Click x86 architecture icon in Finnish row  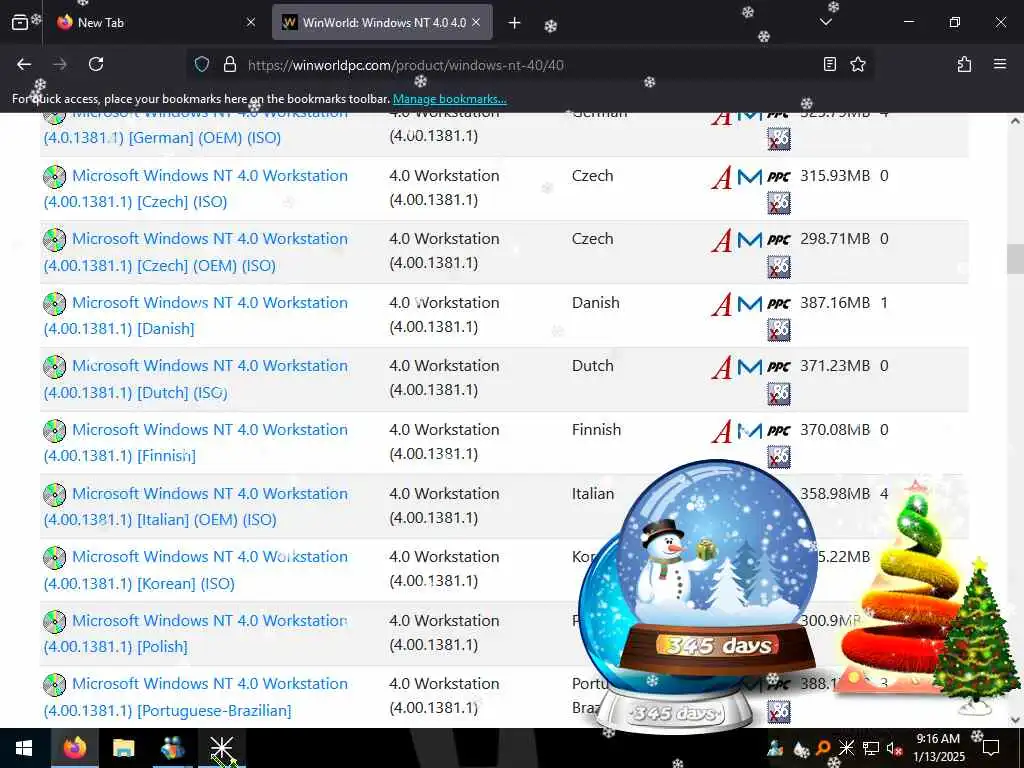pos(778,456)
